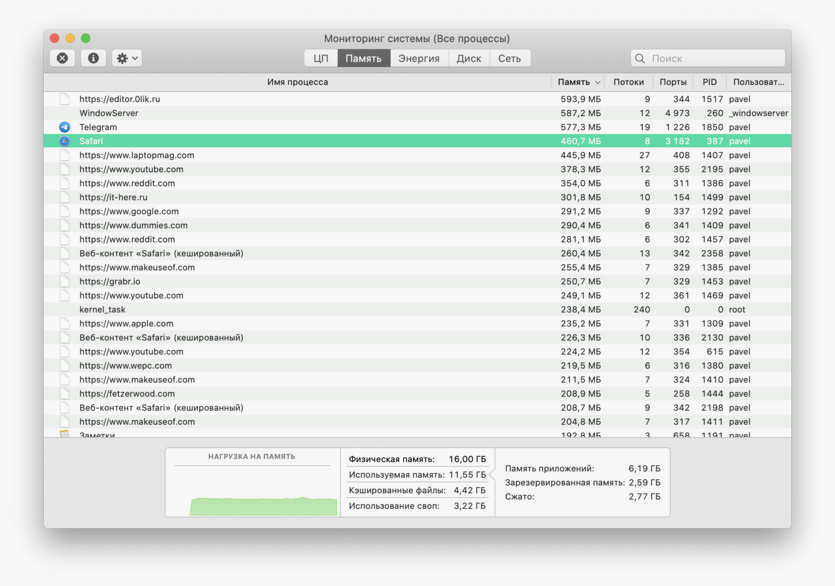Click the page icon next to https://grabr.io

65,281
